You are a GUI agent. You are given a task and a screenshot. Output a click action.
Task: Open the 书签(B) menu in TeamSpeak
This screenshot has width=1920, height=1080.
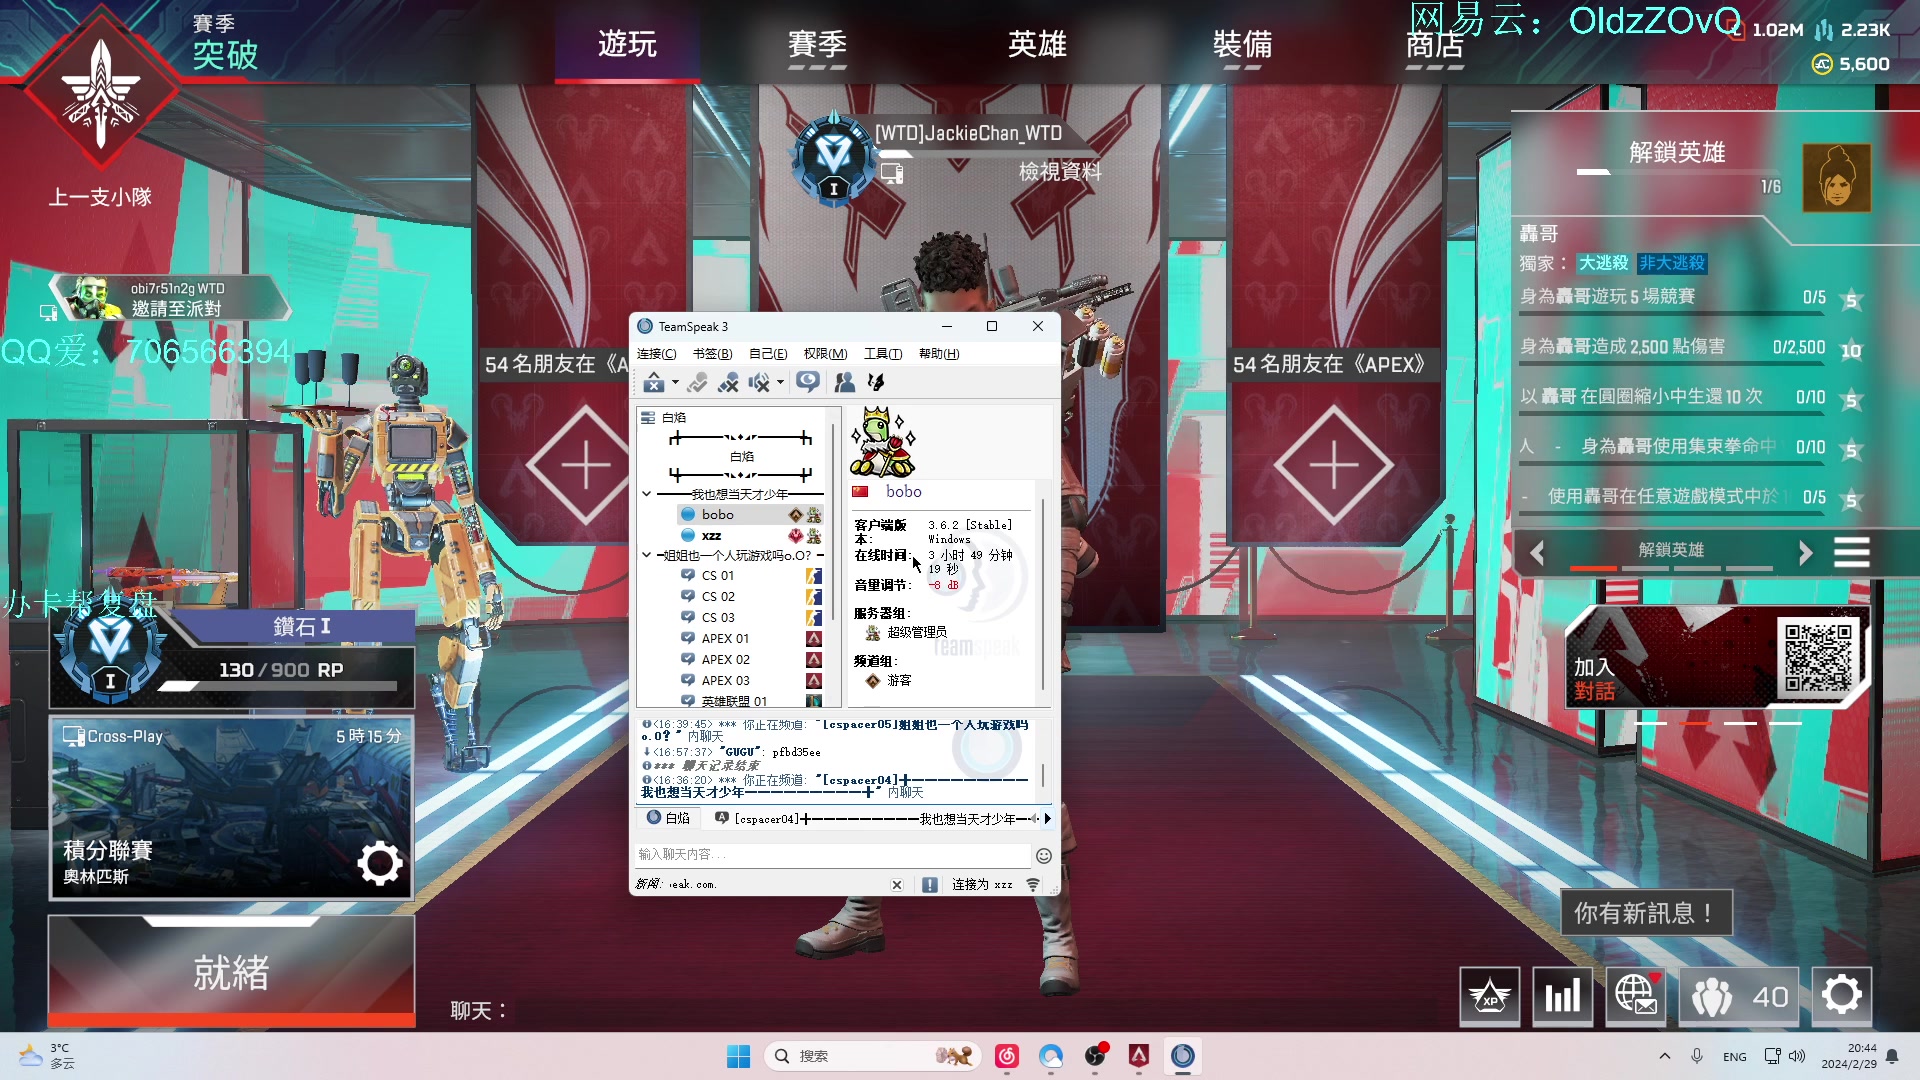click(x=712, y=354)
